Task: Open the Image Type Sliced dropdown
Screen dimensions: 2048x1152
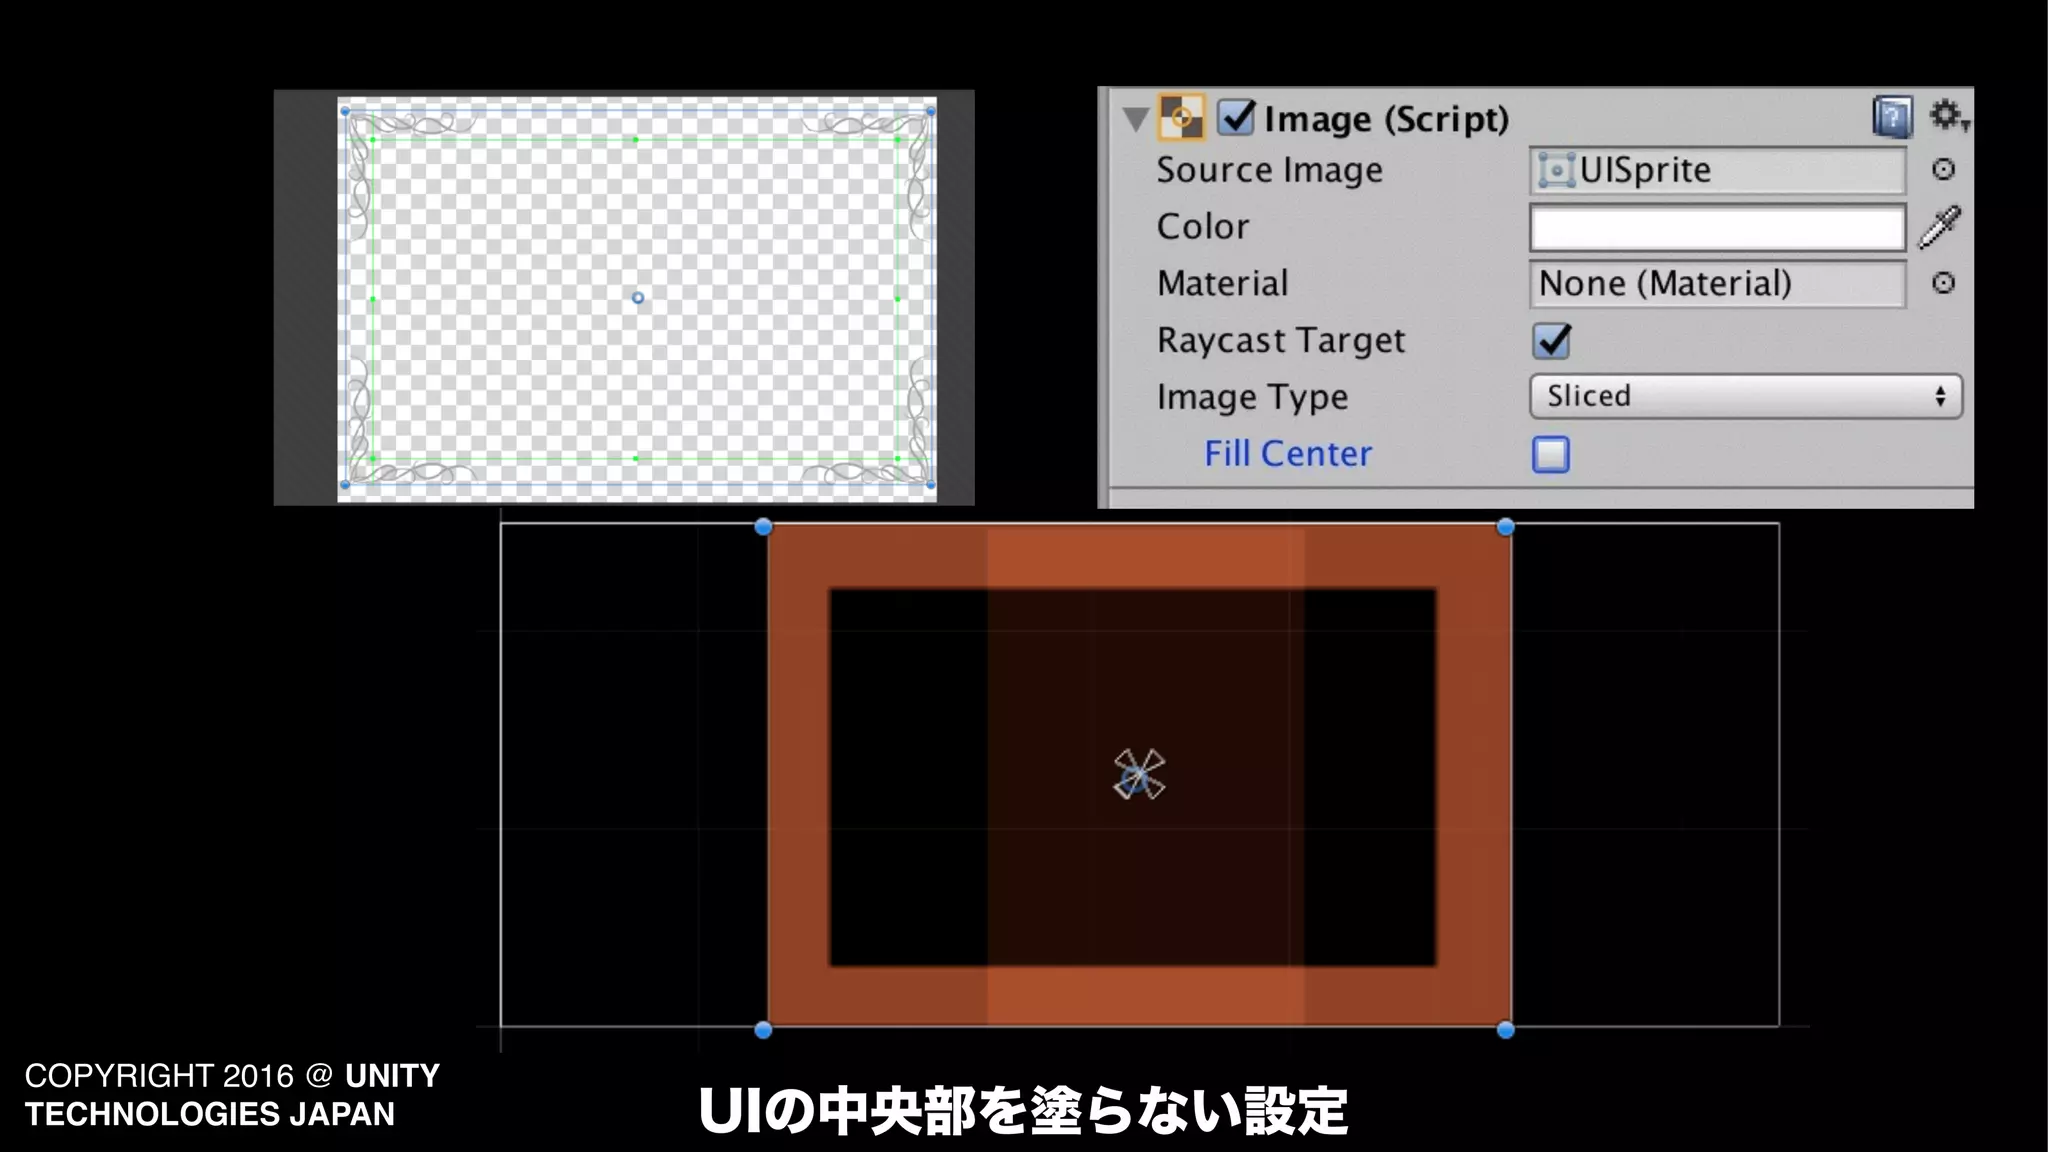Action: 1745,396
